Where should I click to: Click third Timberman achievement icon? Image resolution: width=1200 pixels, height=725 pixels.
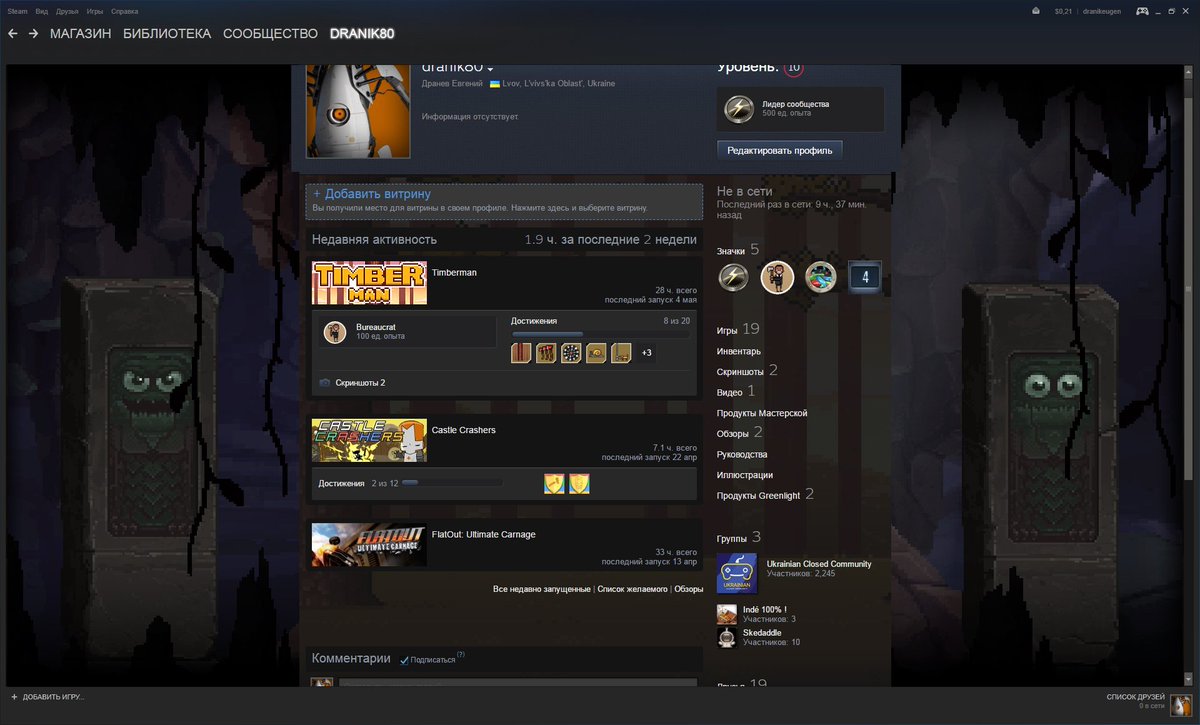[x=571, y=352]
